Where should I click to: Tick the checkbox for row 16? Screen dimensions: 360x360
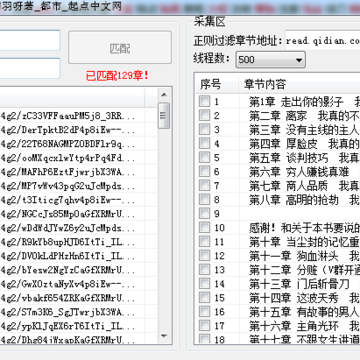pos(204,312)
